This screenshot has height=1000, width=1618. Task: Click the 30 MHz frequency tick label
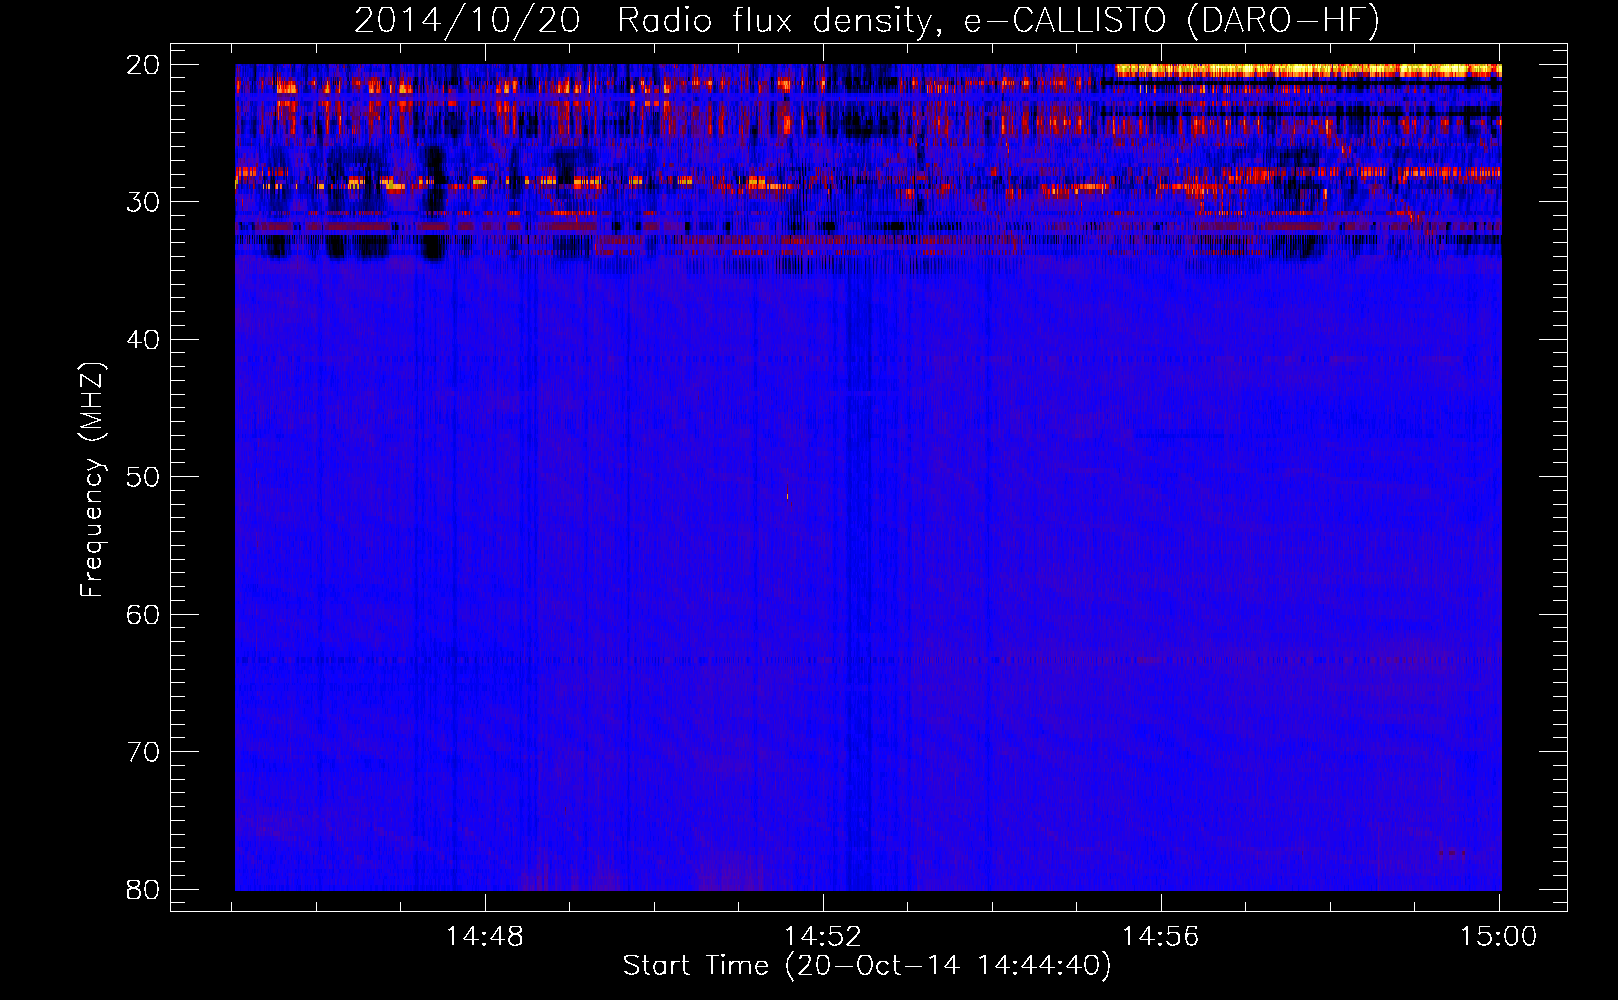[143, 202]
